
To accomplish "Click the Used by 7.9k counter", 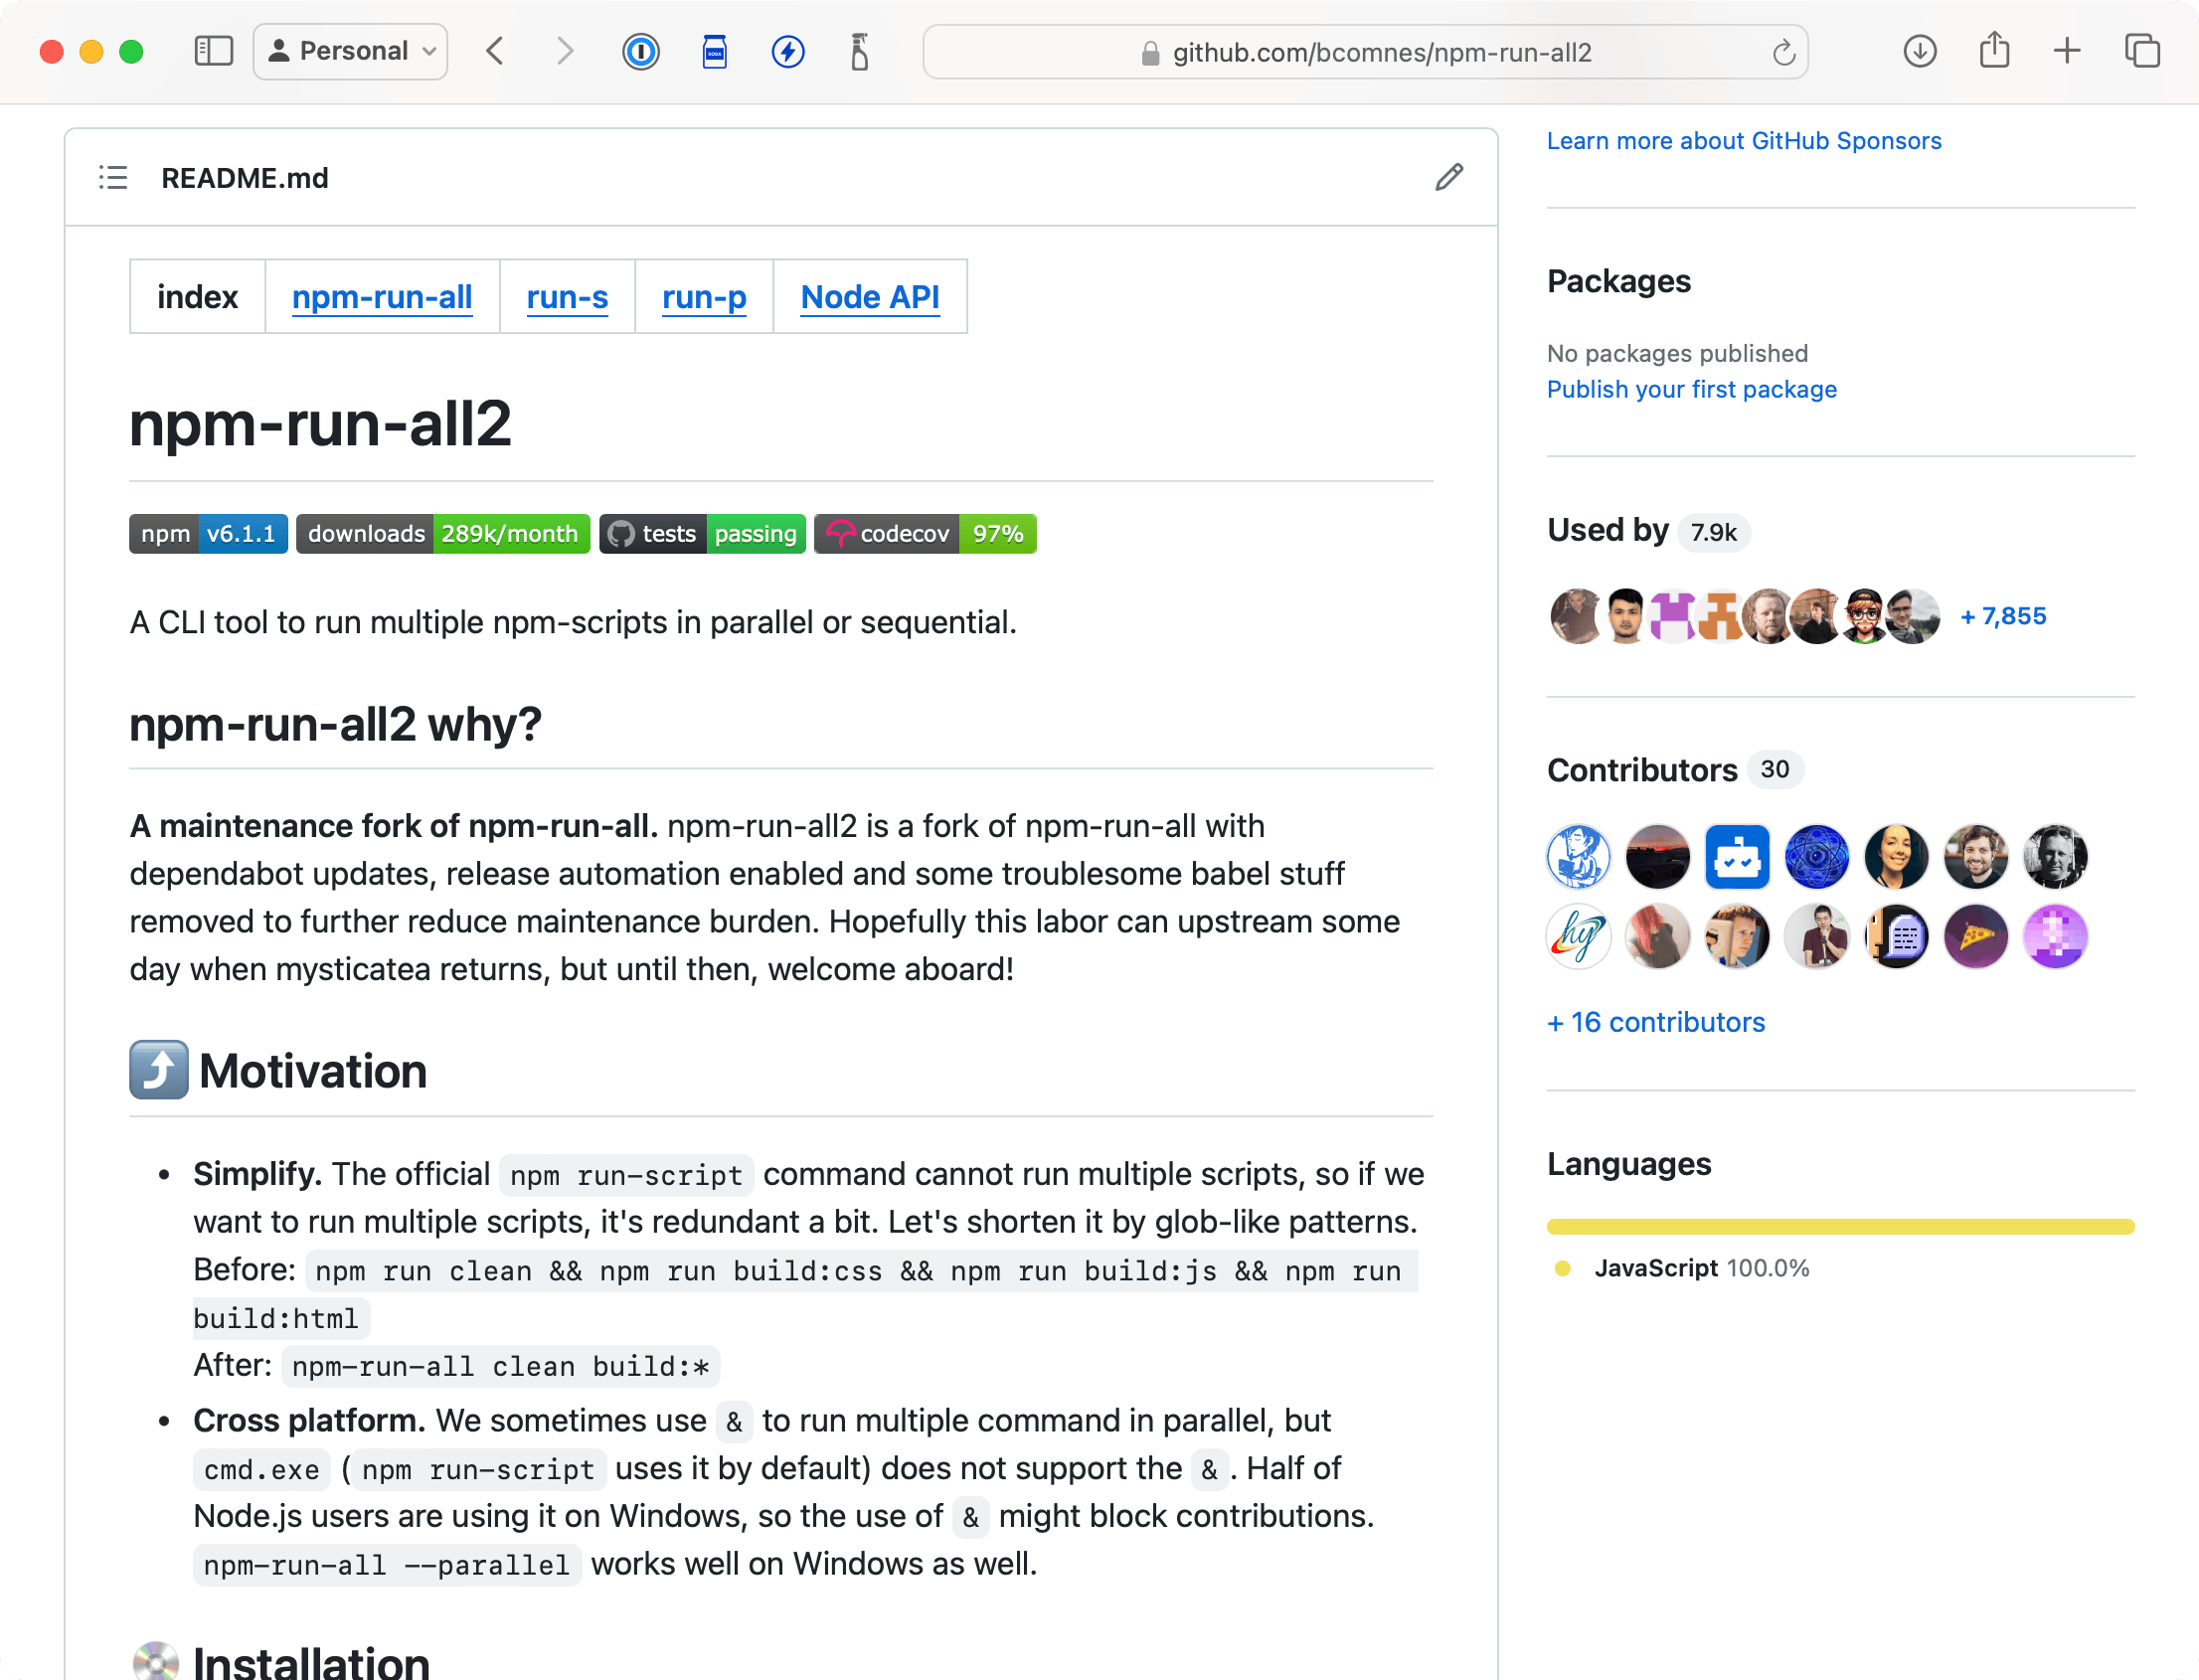I will pos(1714,532).
